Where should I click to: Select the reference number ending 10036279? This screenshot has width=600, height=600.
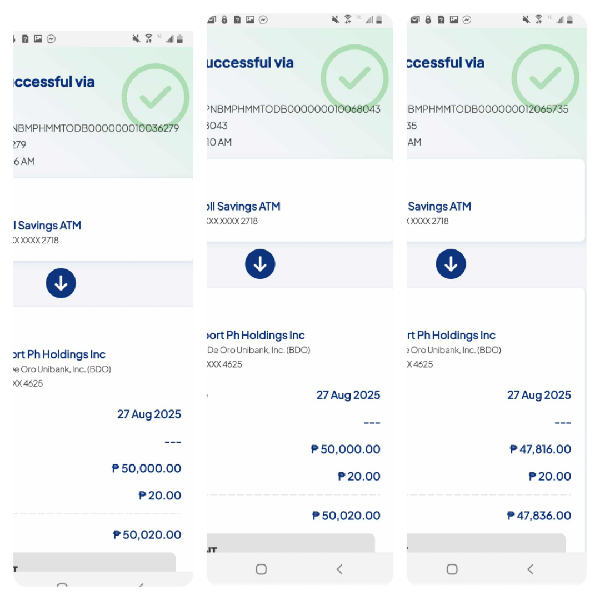(x=96, y=128)
